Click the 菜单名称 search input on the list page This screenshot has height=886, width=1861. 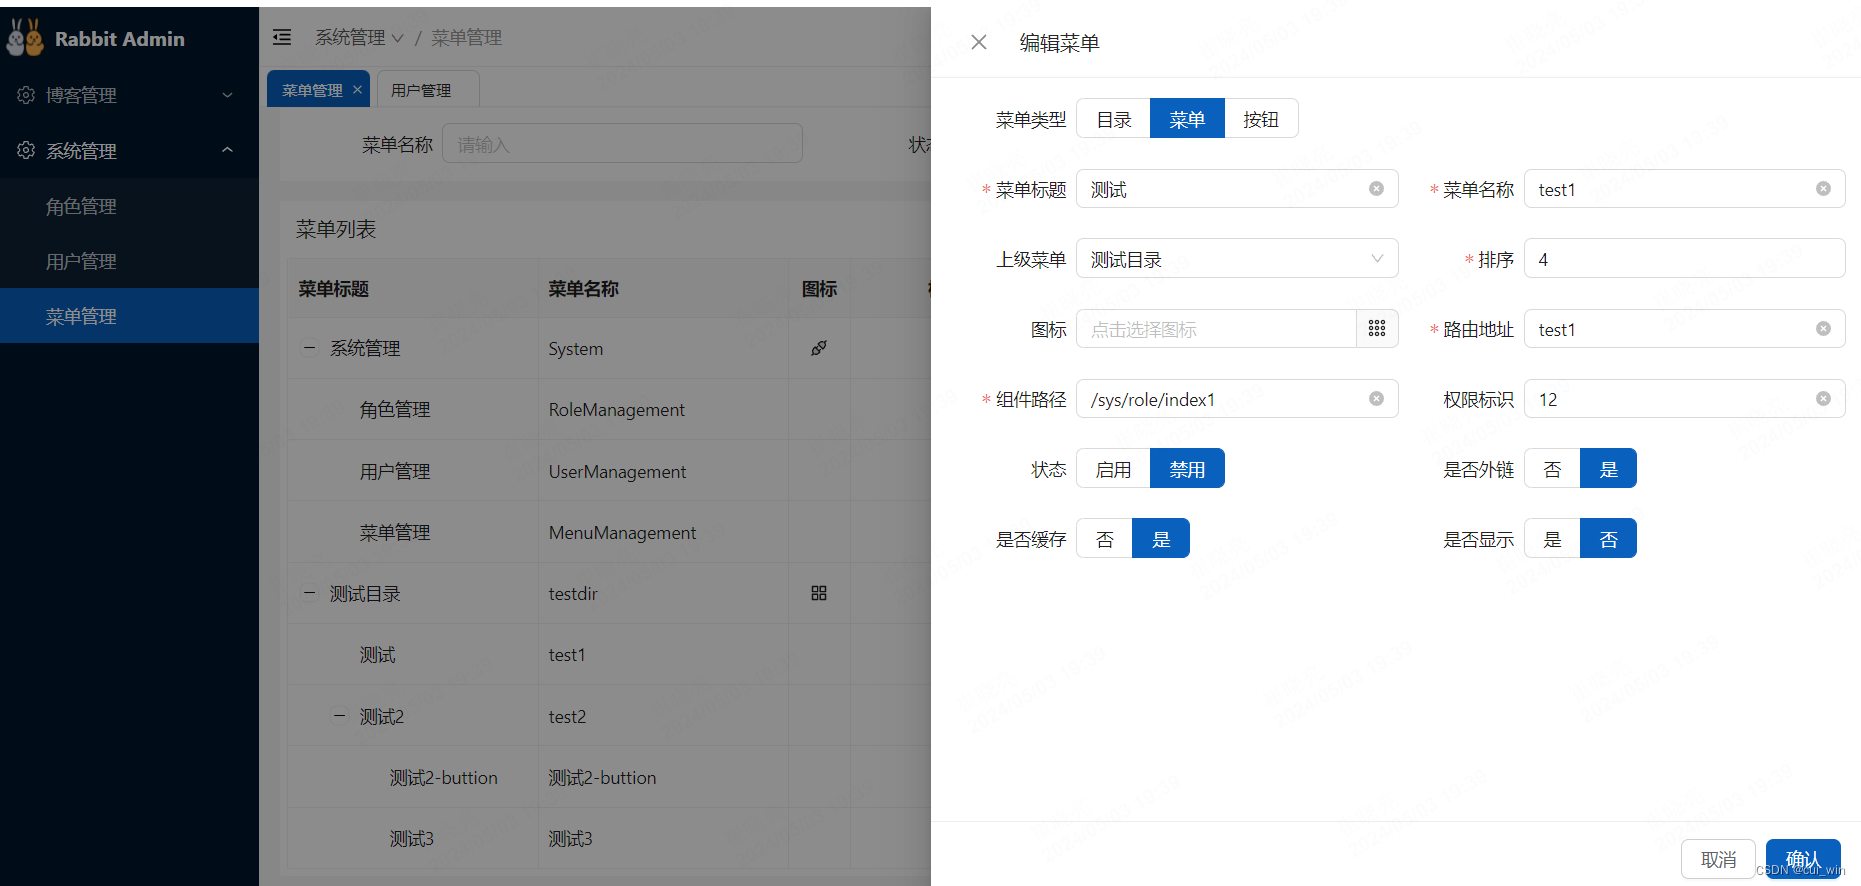coord(622,144)
